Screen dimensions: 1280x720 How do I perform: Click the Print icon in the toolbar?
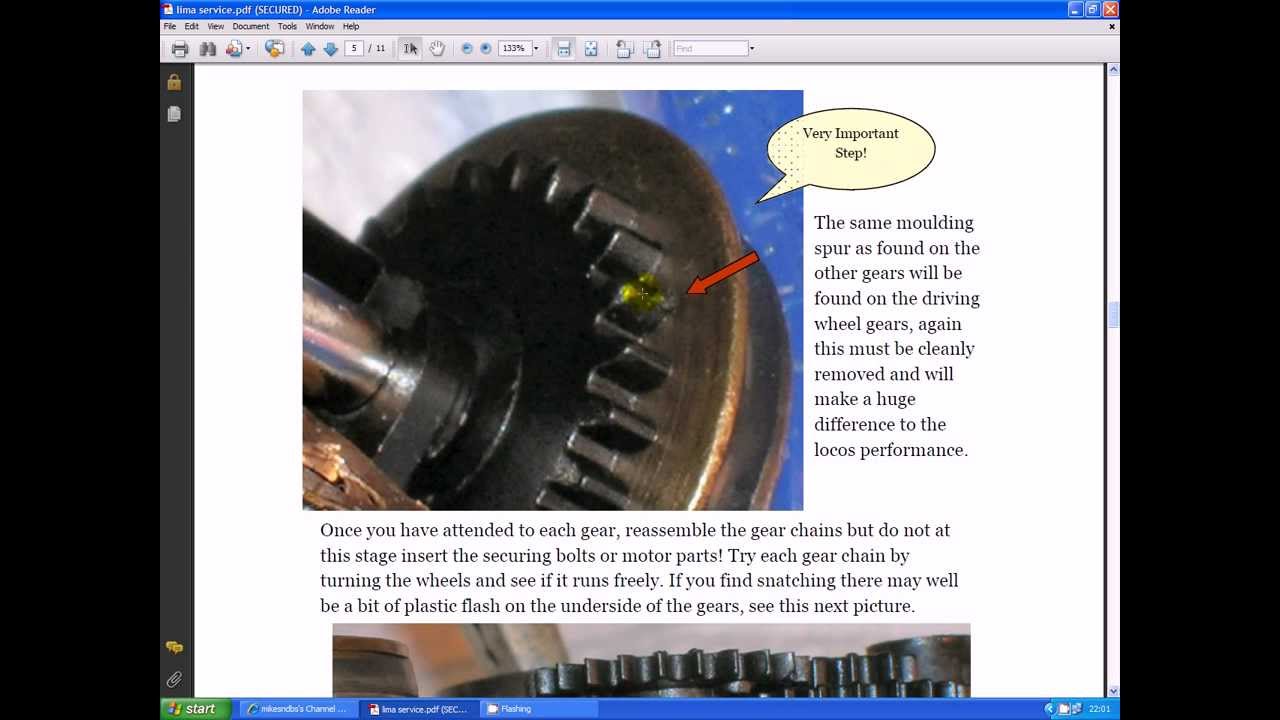(x=180, y=49)
